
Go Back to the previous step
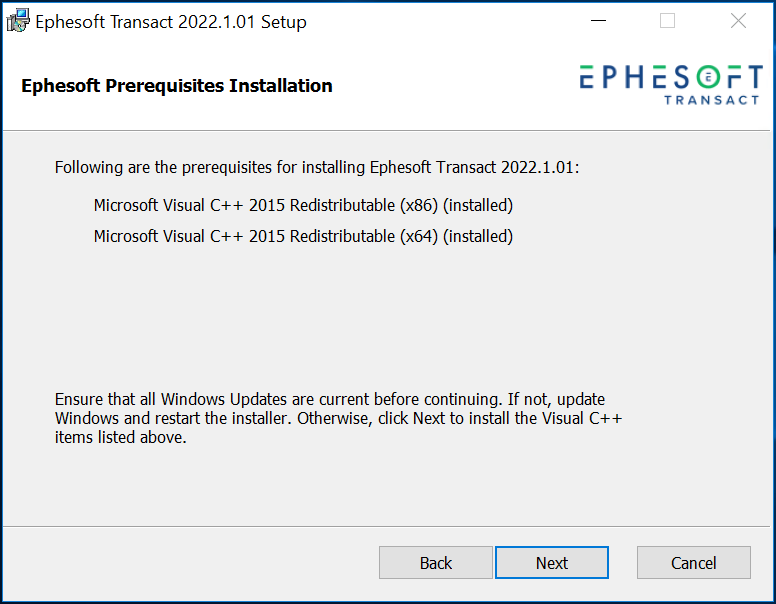coord(436,562)
